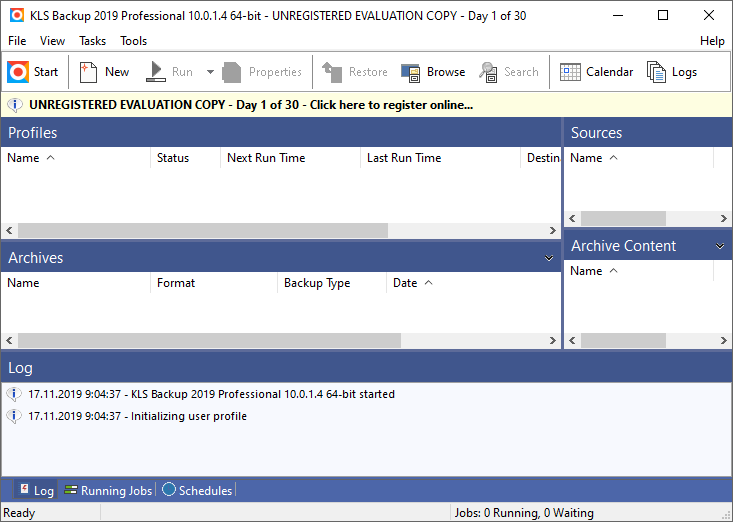Click the KLS Backup title bar app icon
The image size is (733, 522).
[17, 15]
